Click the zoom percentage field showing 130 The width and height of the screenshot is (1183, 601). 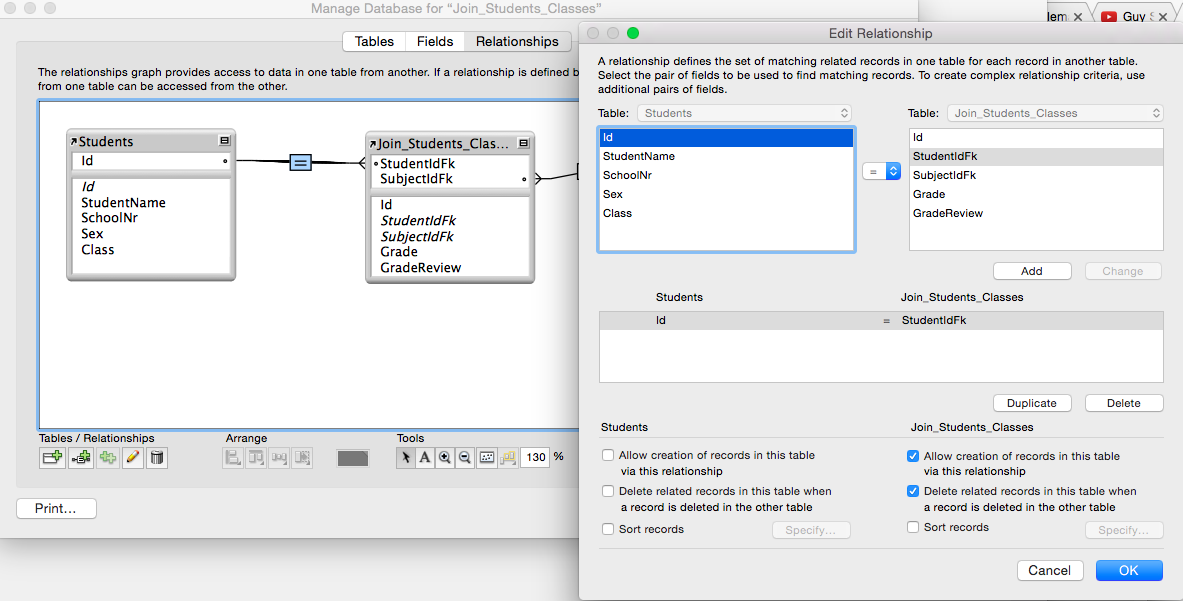pyautogui.click(x=535, y=457)
